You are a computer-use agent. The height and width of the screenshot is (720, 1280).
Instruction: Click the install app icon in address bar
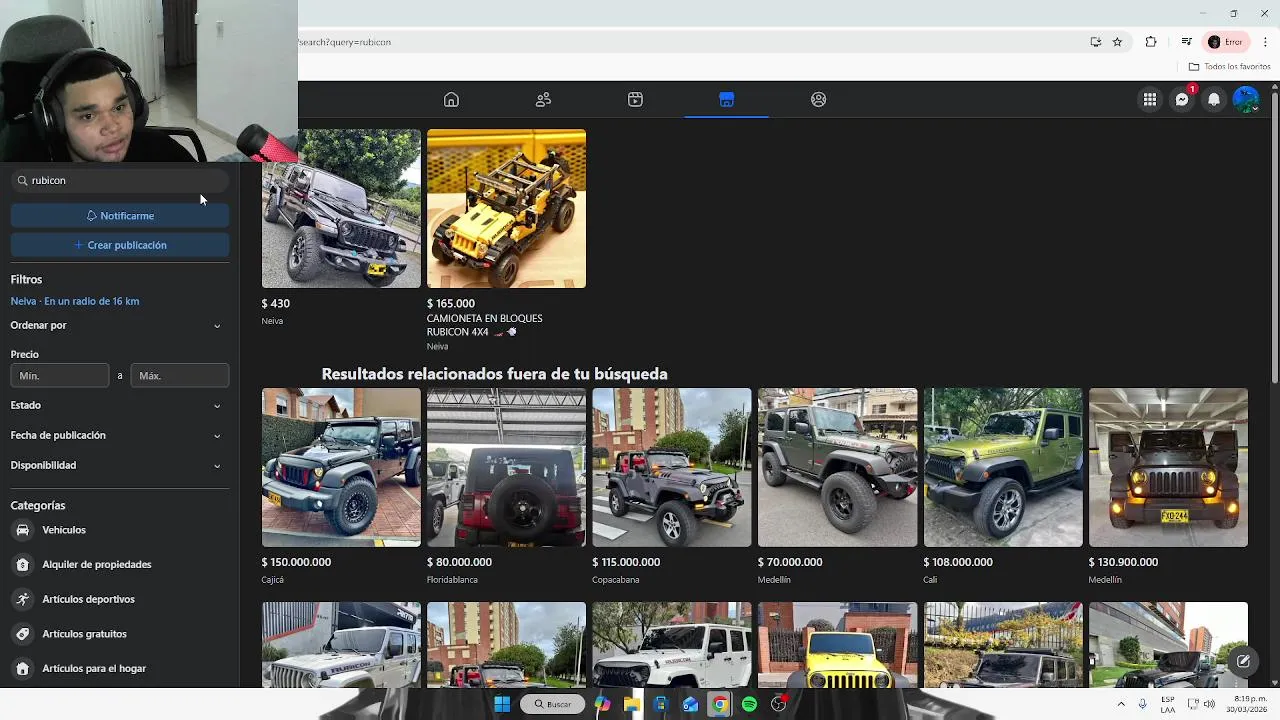point(1096,42)
